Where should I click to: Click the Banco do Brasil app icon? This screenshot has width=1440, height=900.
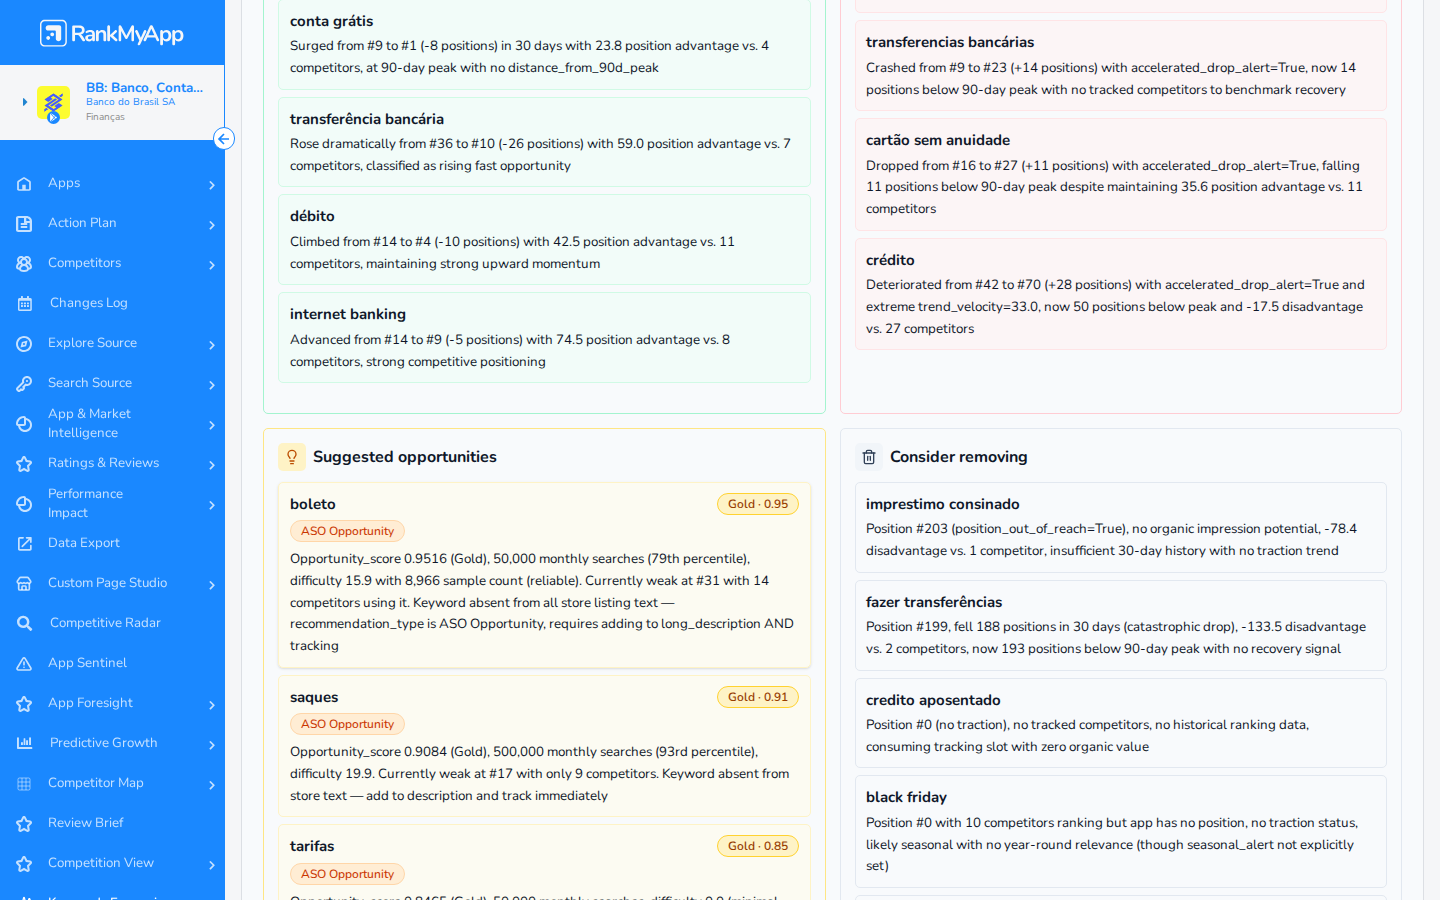[x=53, y=103]
